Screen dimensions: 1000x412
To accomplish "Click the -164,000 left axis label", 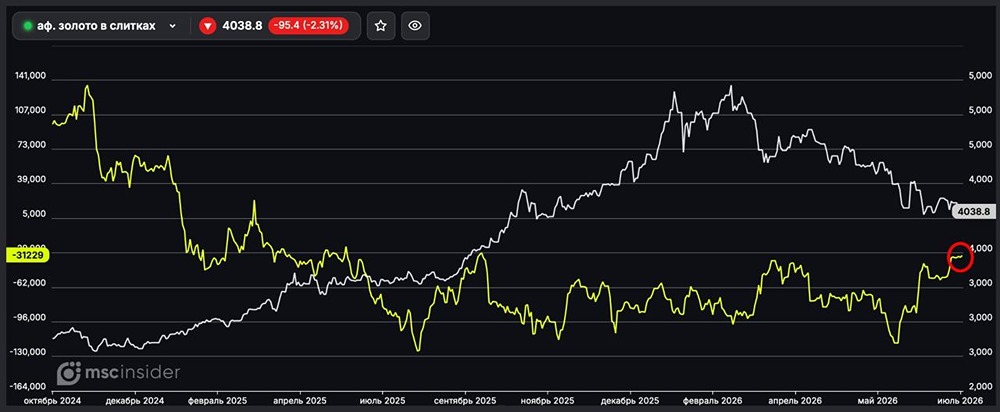I will click(27, 387).
